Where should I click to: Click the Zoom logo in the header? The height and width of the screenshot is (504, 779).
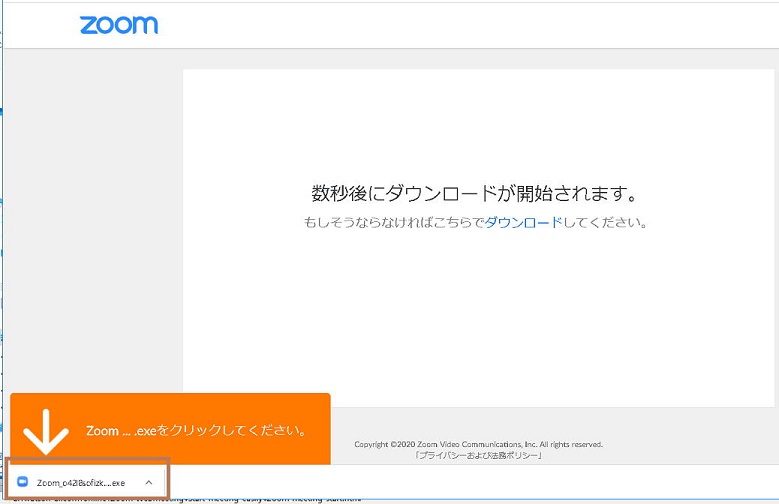tap(119, 25)
